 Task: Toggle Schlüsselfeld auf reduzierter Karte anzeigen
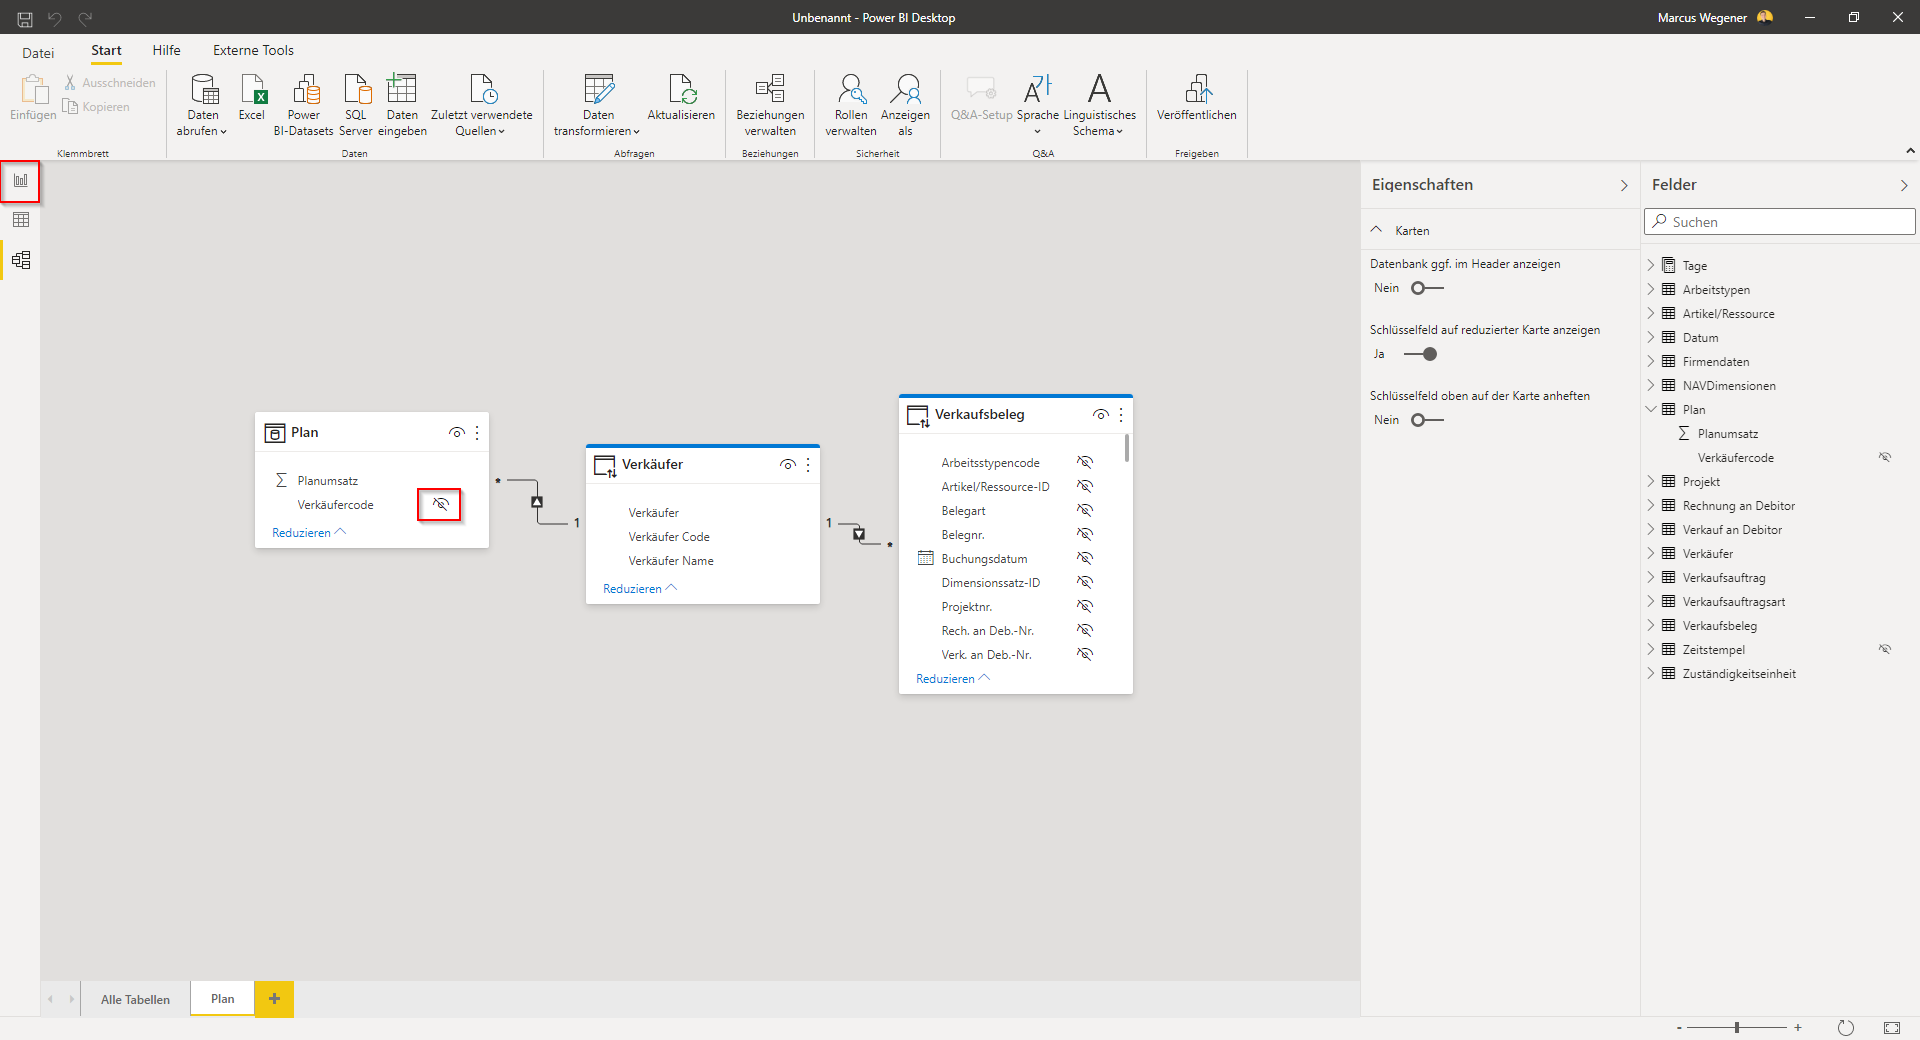click(x=1420, y=354)
